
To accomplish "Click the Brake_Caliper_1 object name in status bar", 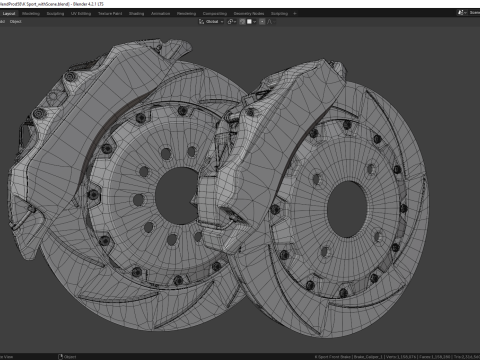I will pos(369,357).
